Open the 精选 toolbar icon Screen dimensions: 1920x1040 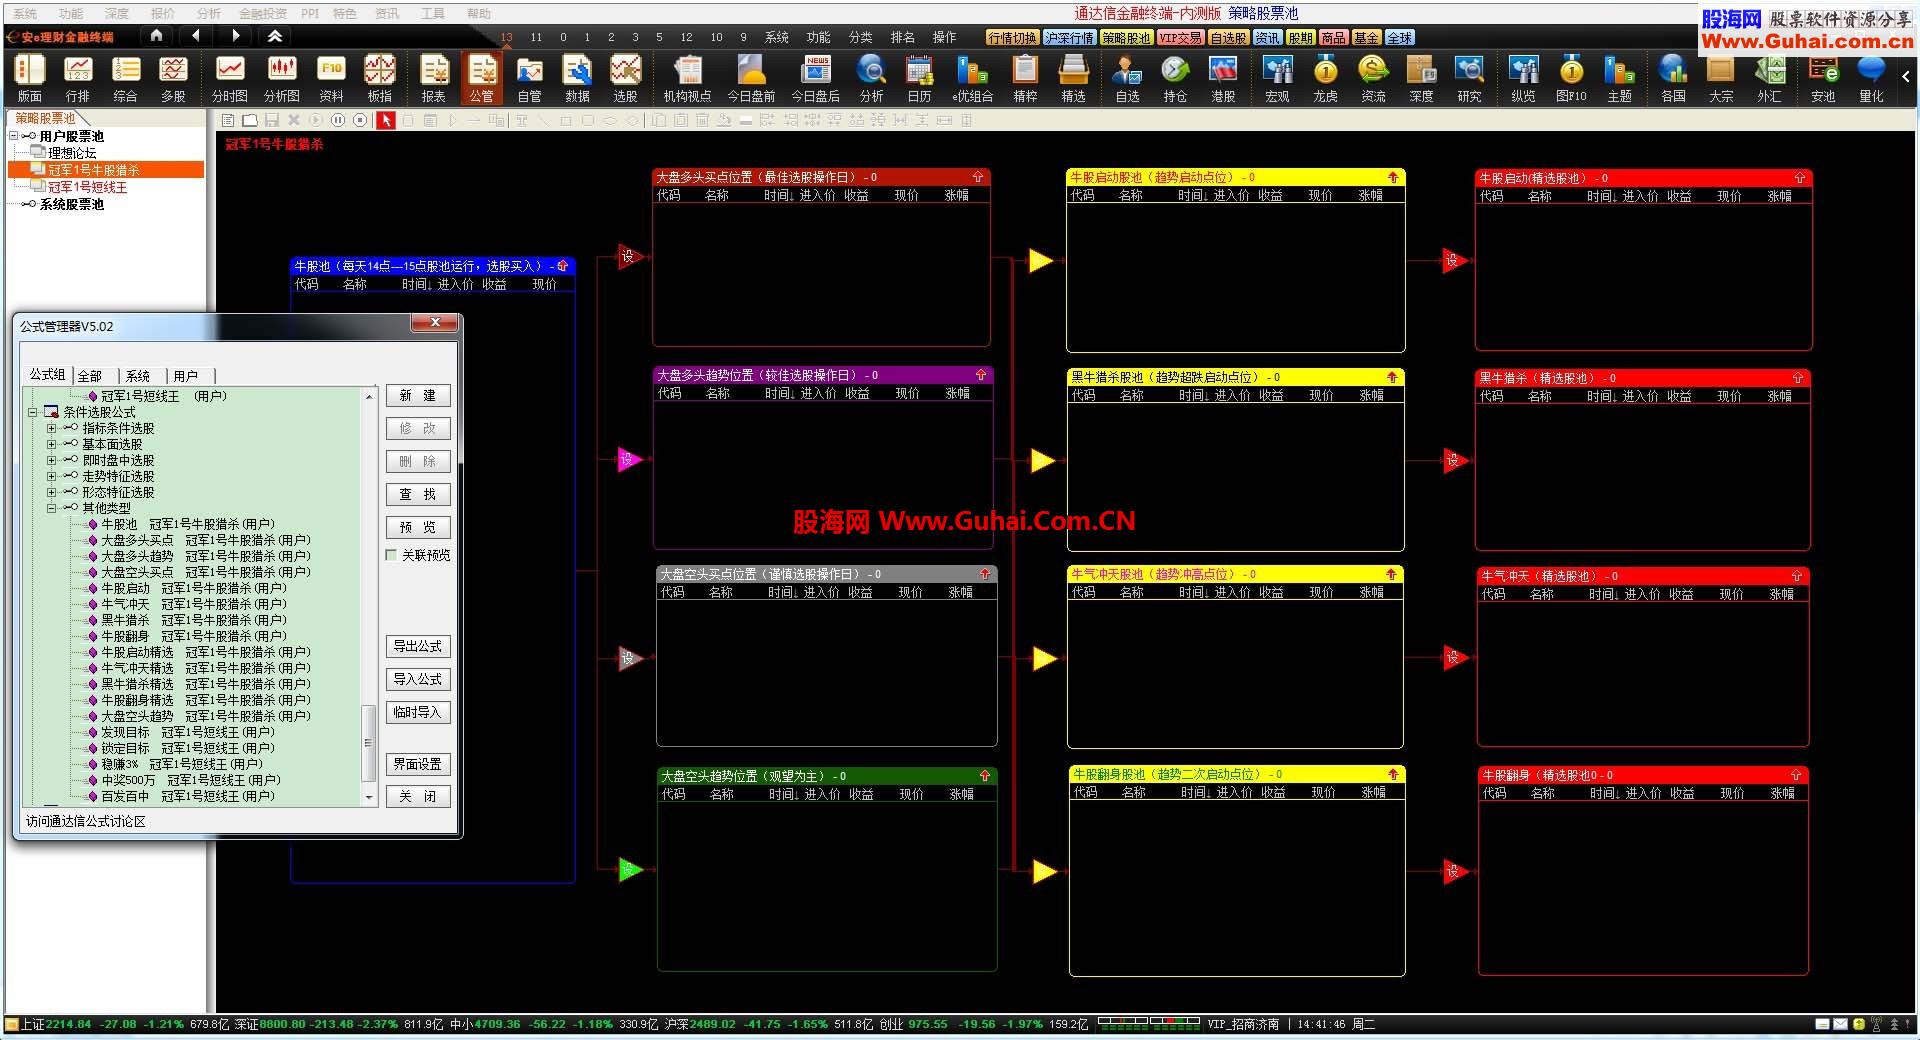pos(1073,78)
